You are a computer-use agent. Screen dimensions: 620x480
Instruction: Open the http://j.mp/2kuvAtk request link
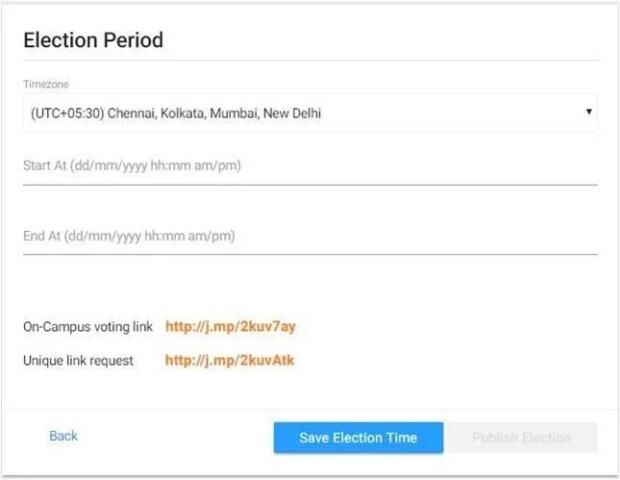point(230,360)
